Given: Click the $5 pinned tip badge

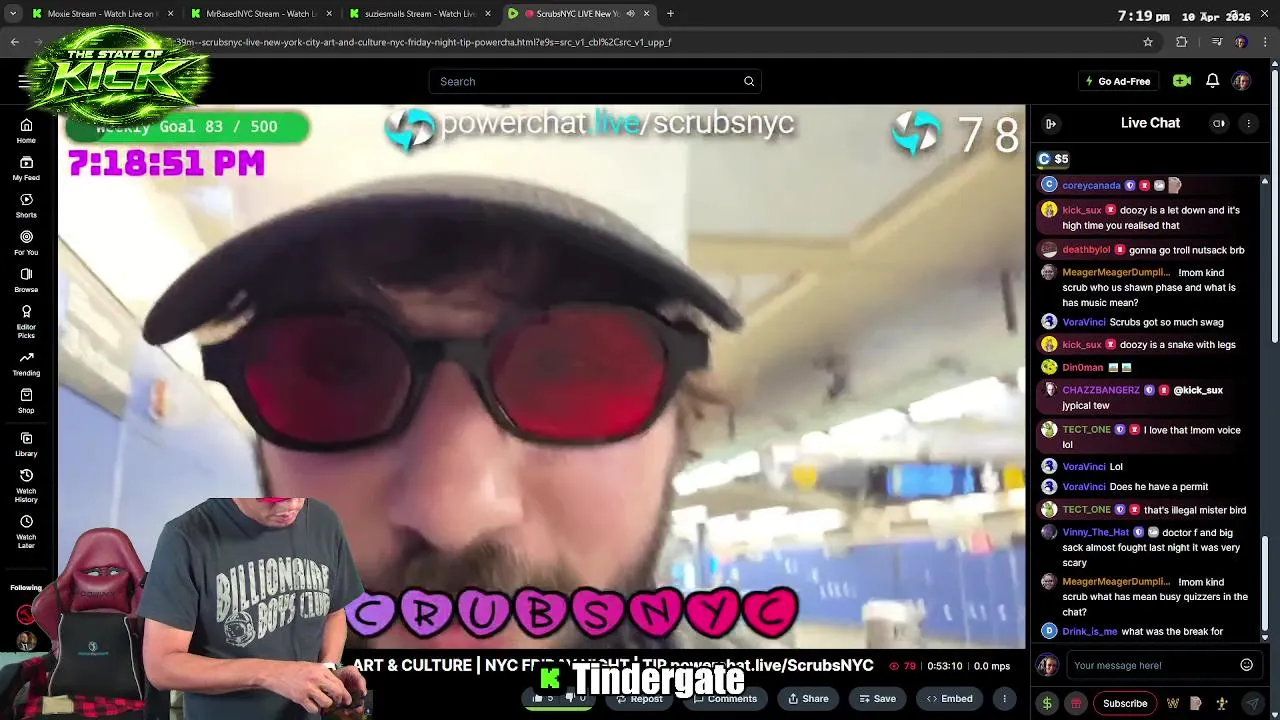Looking at the screenshot, I should (x=1053, y=159).
